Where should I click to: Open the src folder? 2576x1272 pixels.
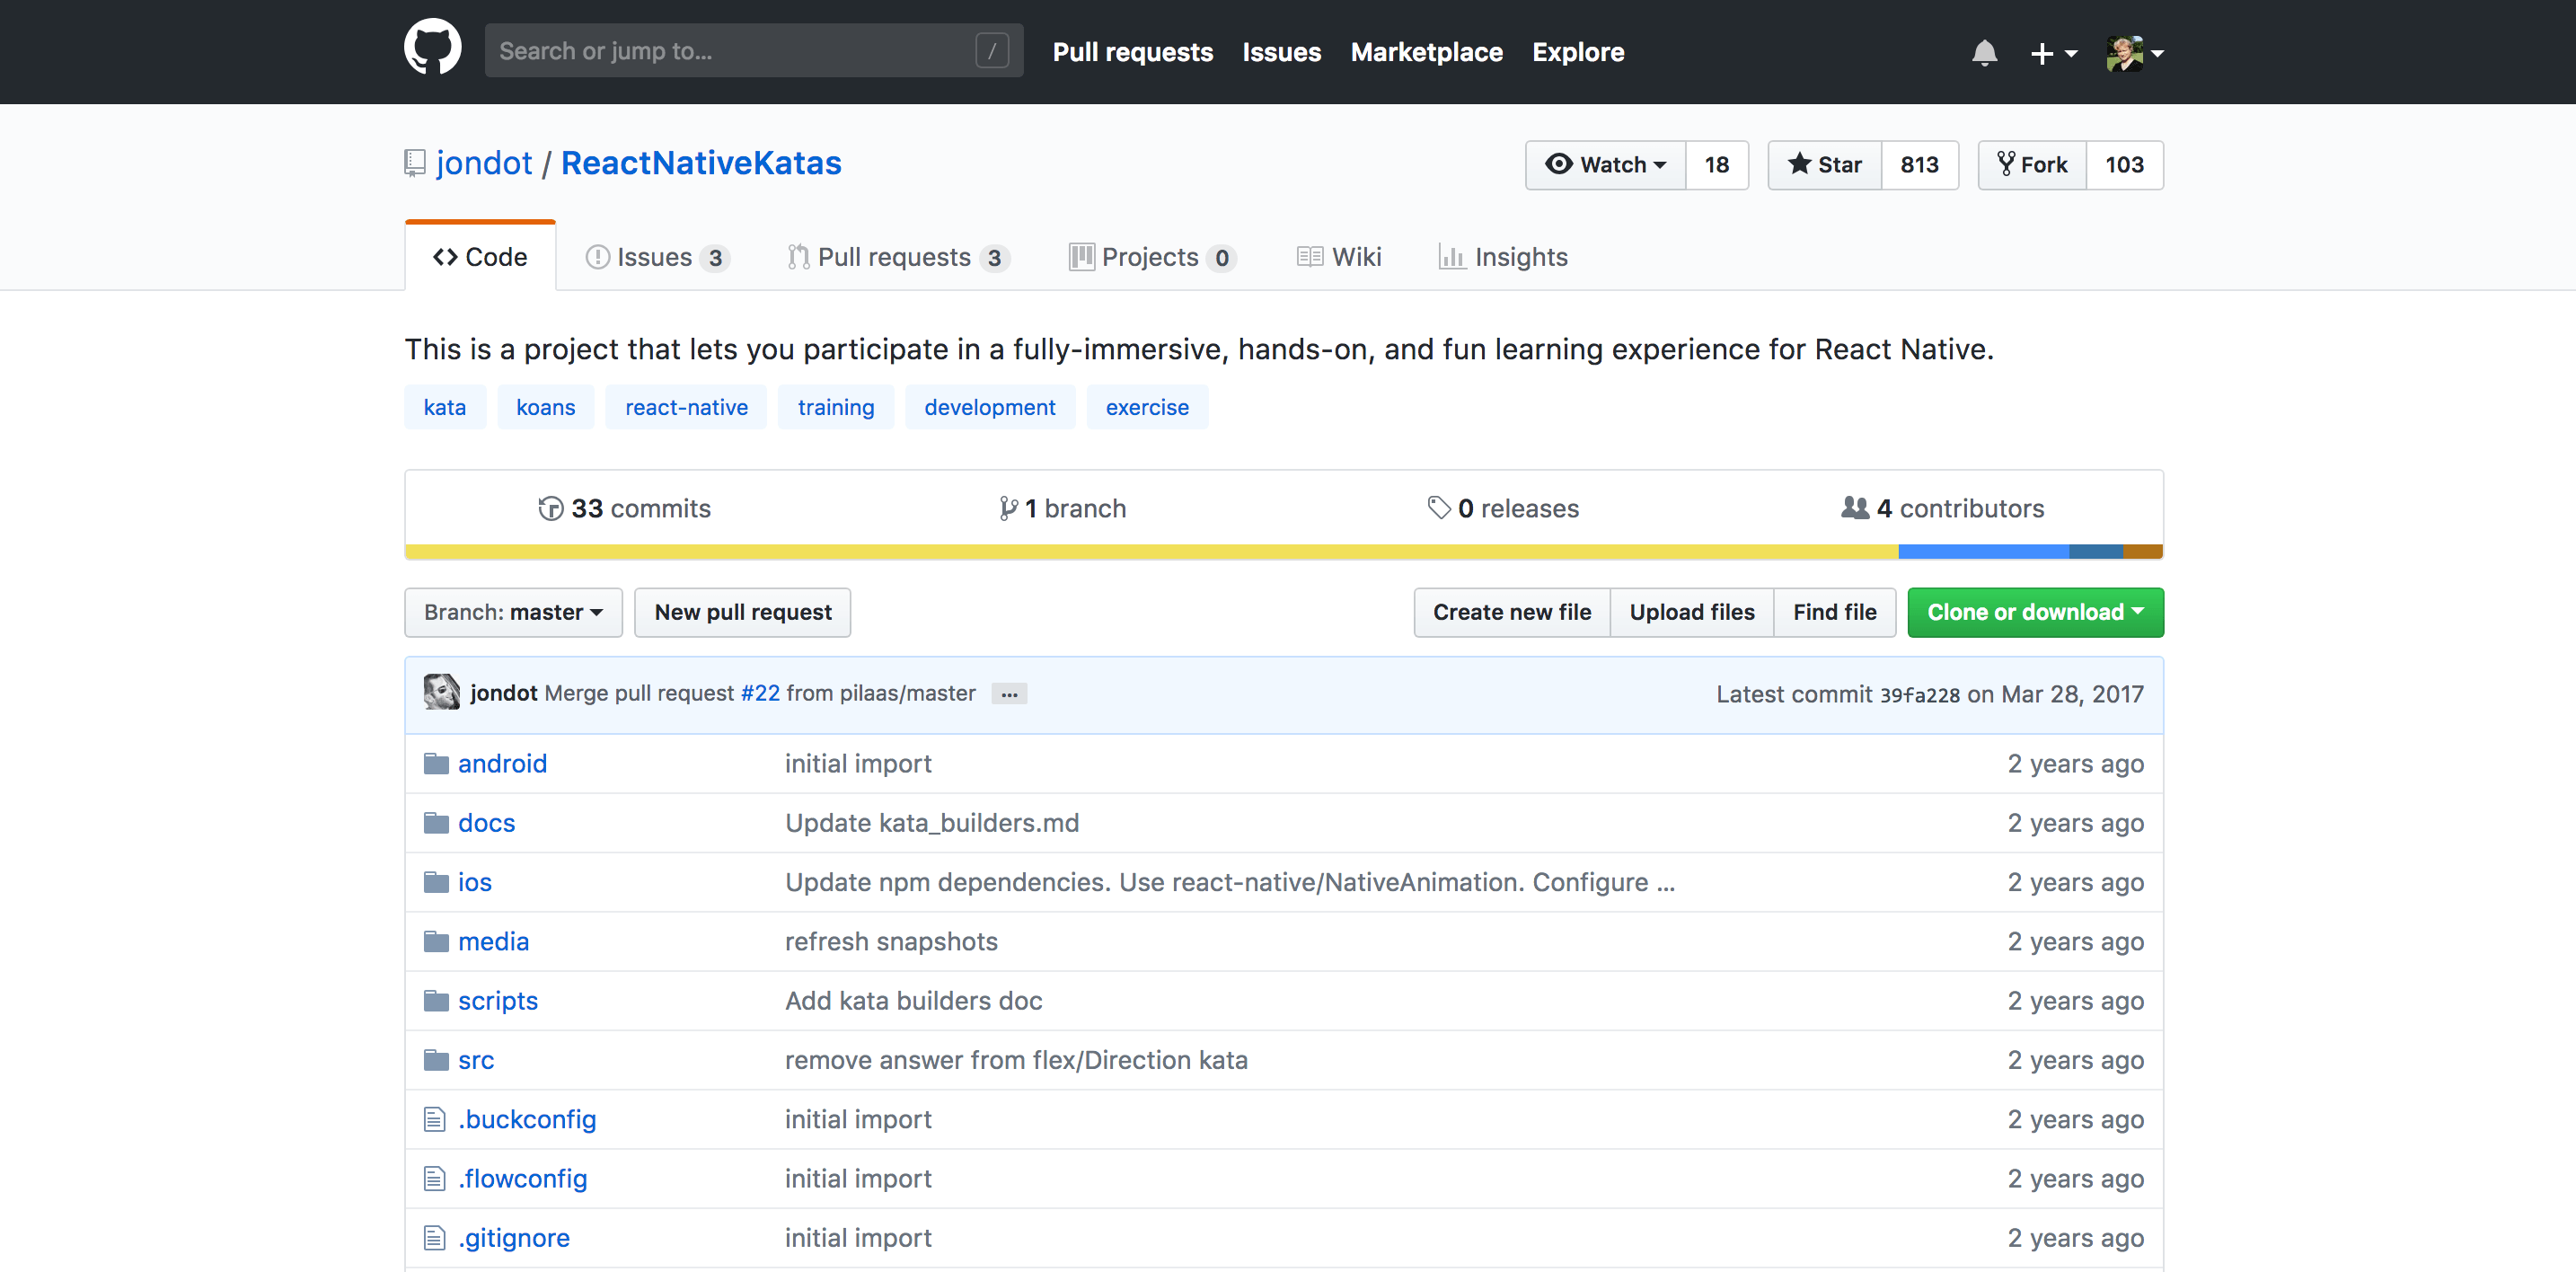476,1060
